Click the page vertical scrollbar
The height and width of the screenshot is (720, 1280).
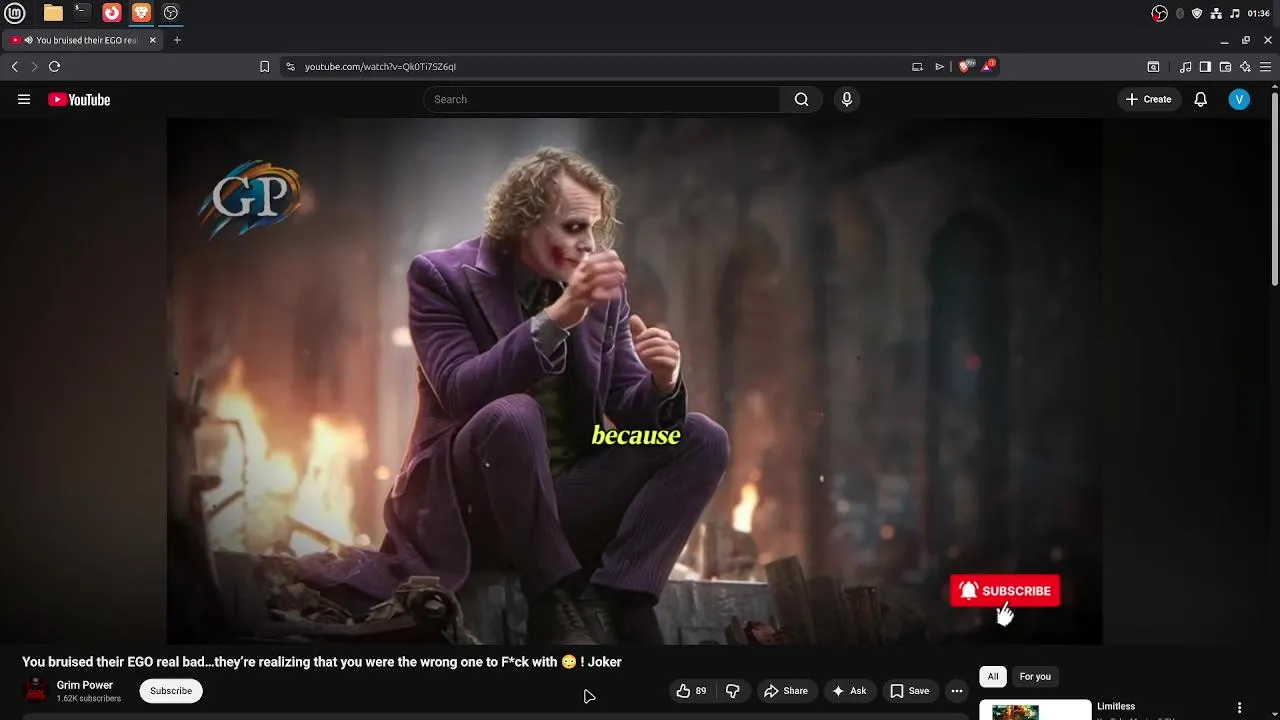tap(1275, 188)
